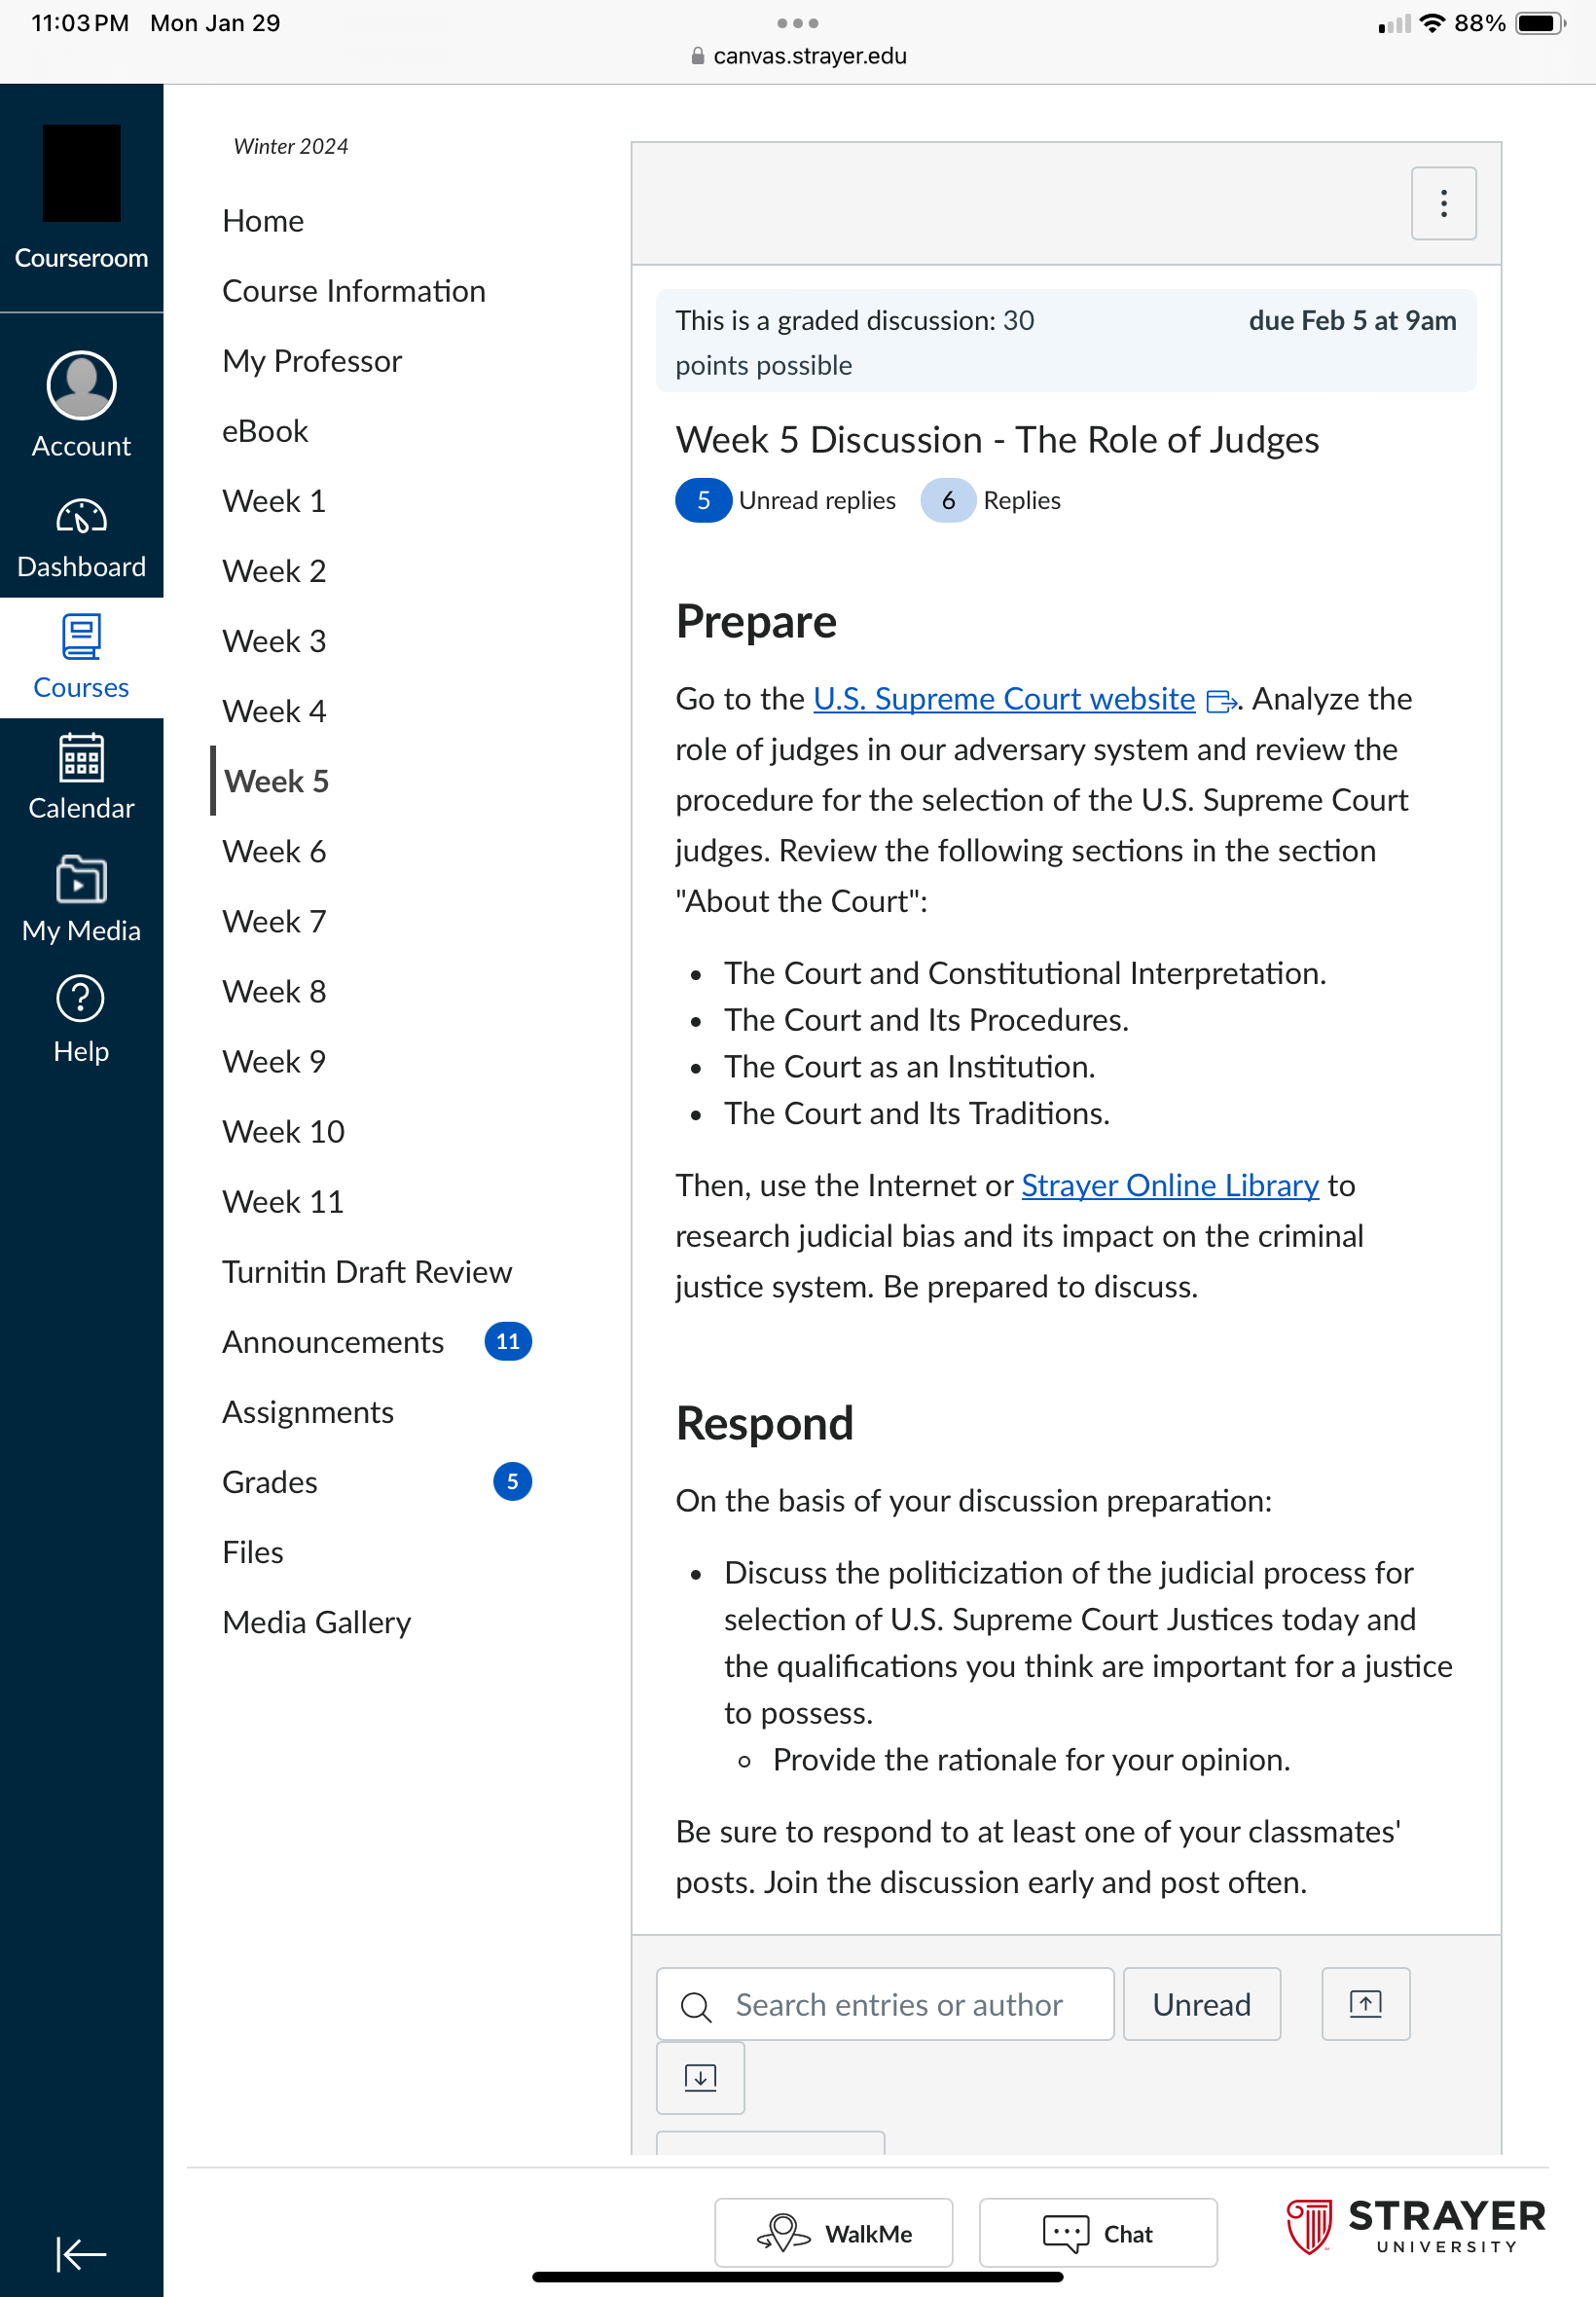Open the Strayer Online Library link
Screen dimensions: 1596x2297
(x=1169, y=1184)
